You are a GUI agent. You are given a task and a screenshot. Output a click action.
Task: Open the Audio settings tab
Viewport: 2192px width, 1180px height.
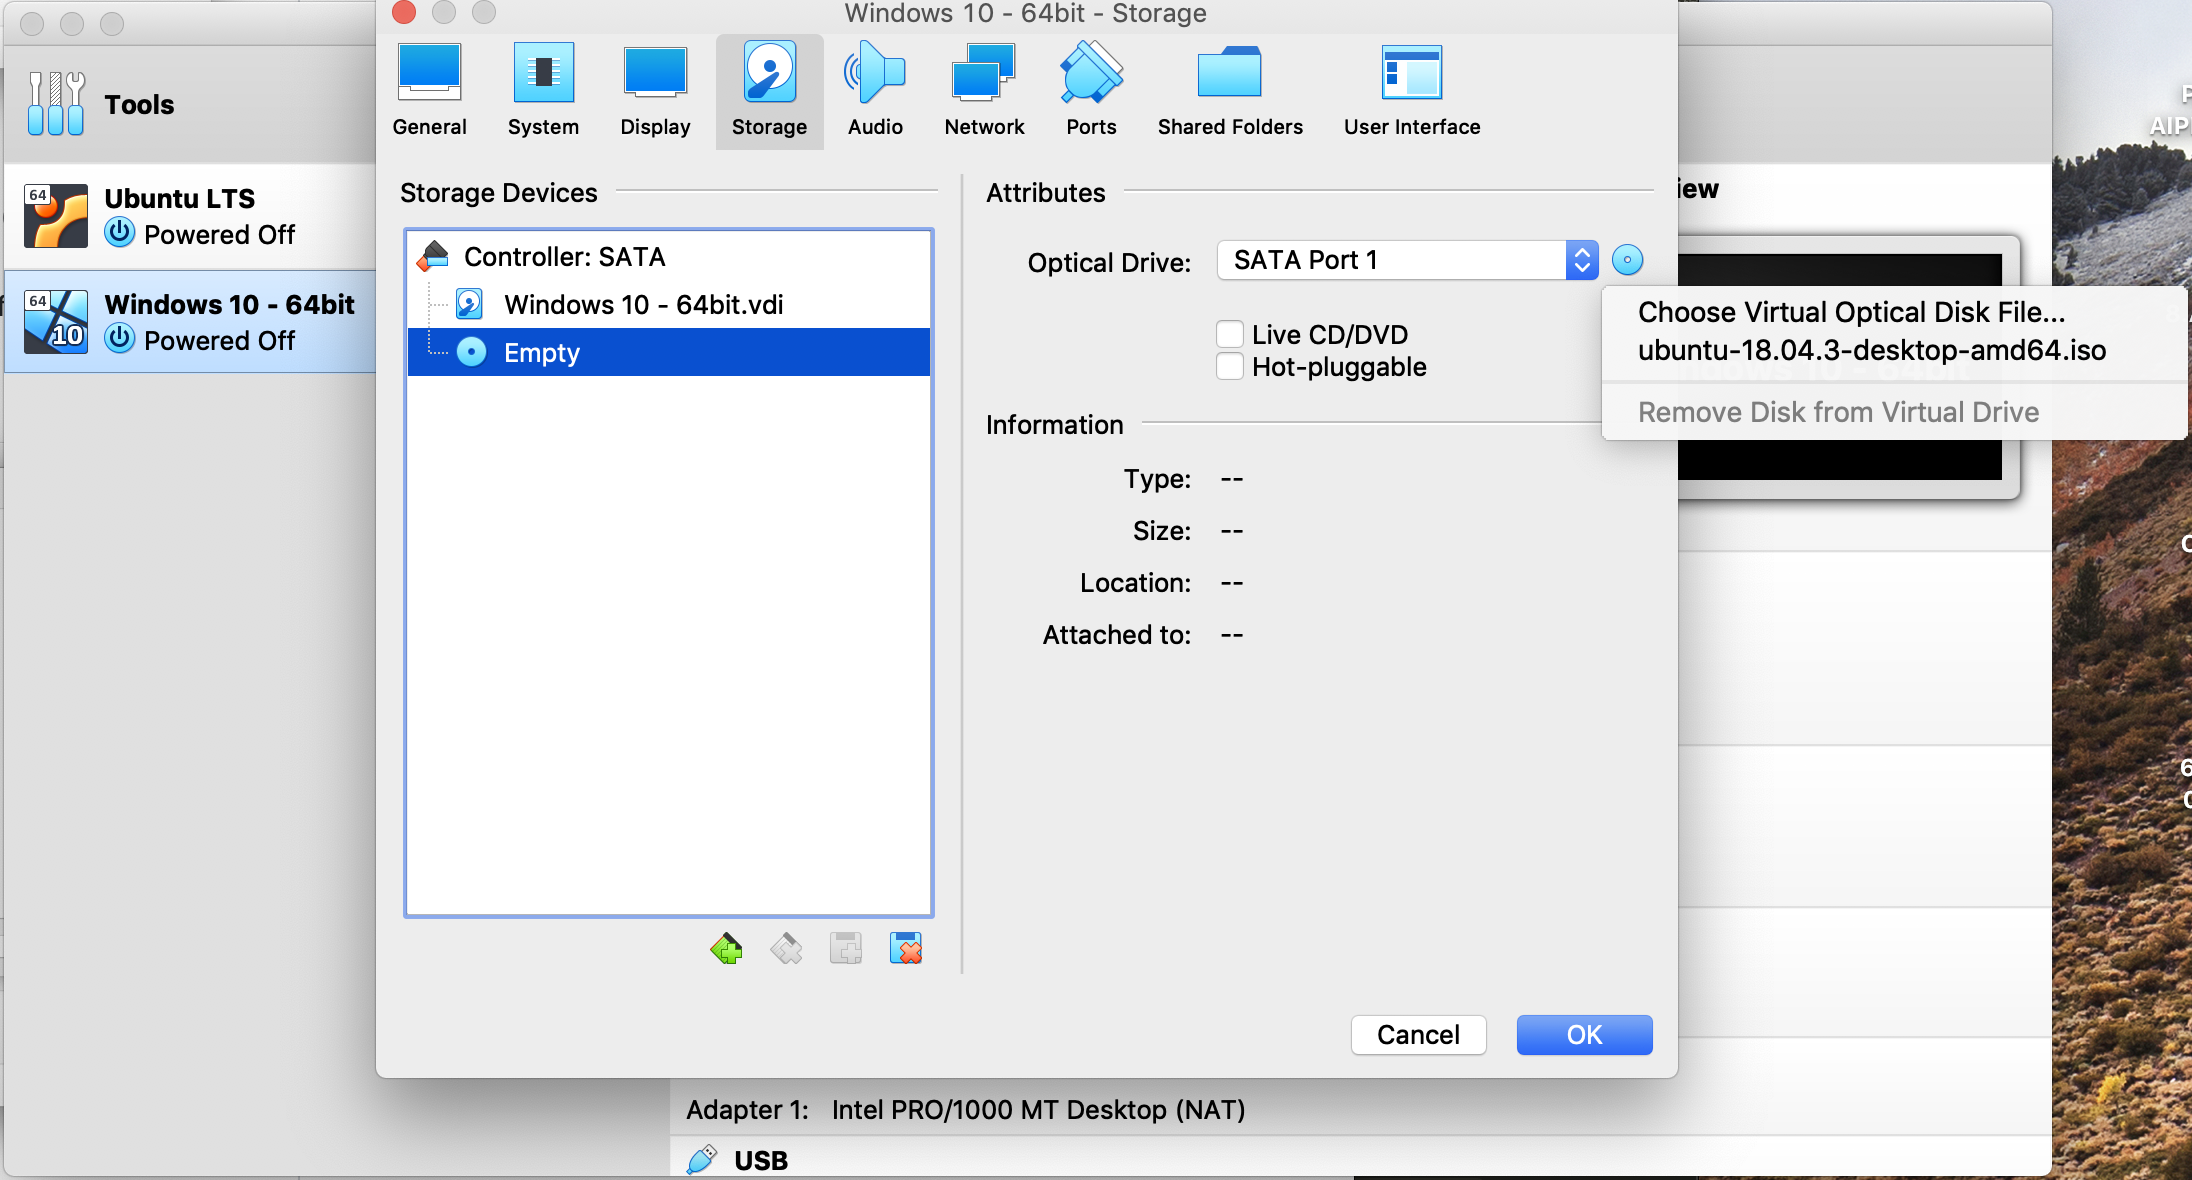(x=875, y=91)
